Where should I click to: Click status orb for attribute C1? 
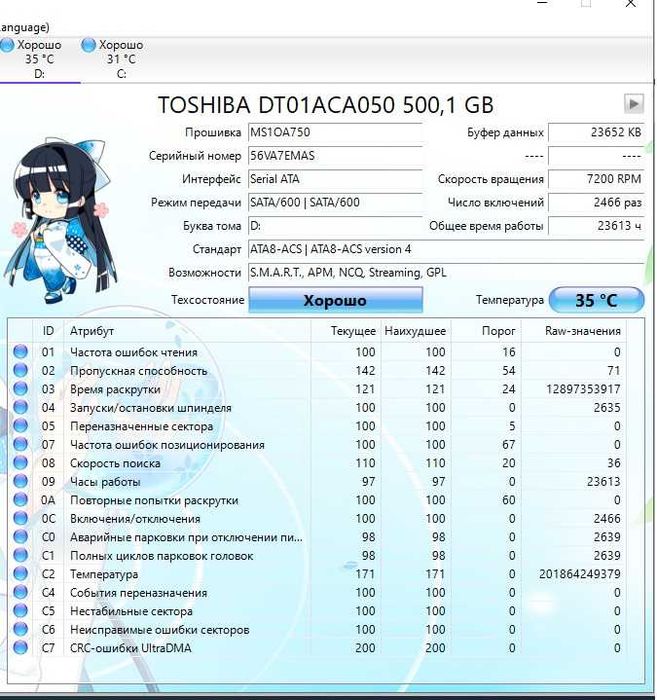coord(20,555)
